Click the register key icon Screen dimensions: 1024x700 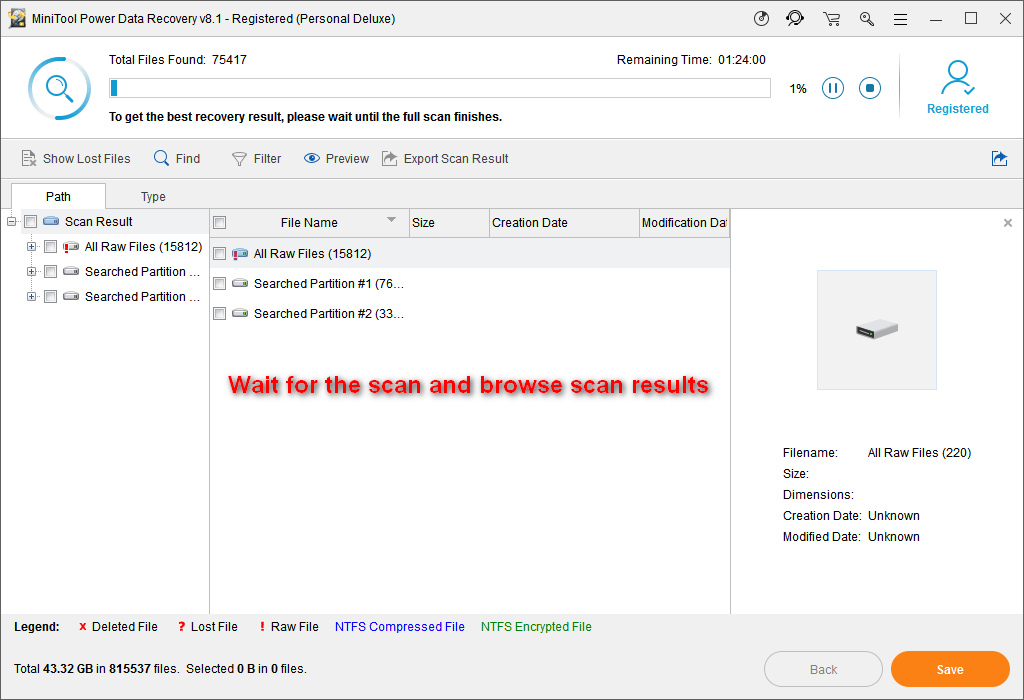point(867,19)
